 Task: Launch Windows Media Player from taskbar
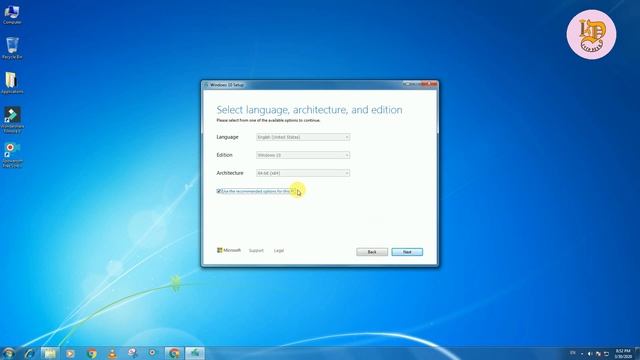(70, 353)
